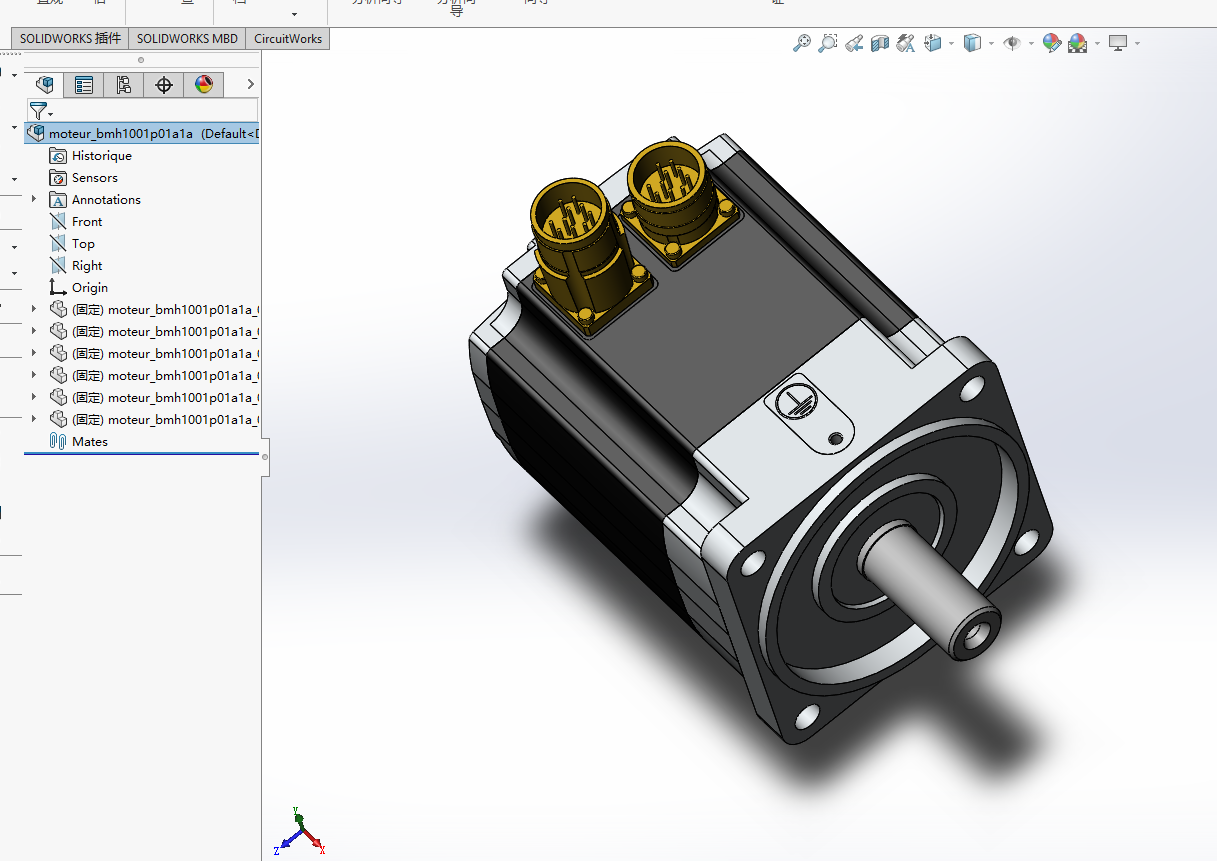Image resolution: width=1217 pixels, height=861 pixels.
Task: Toggle the Hide/Show Items eye icon
Action: [1012, 43]
